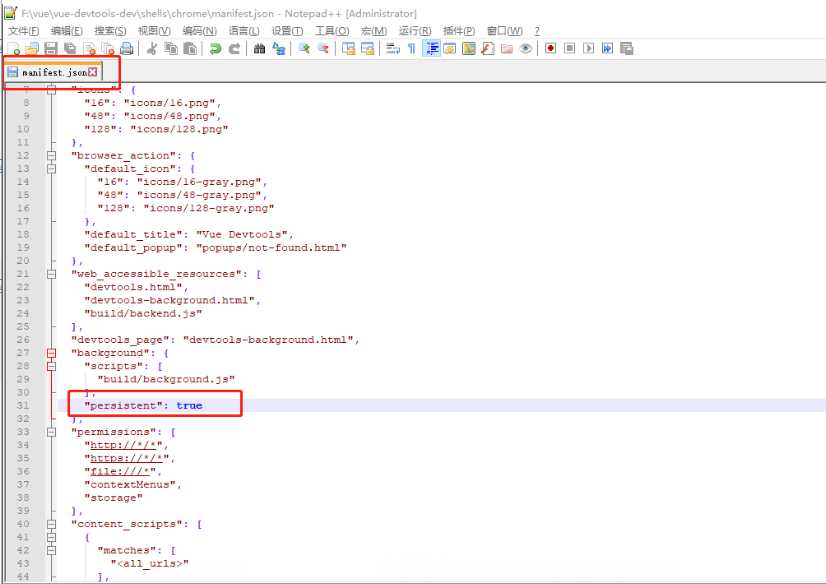Select the manifest.json tab

53,73
